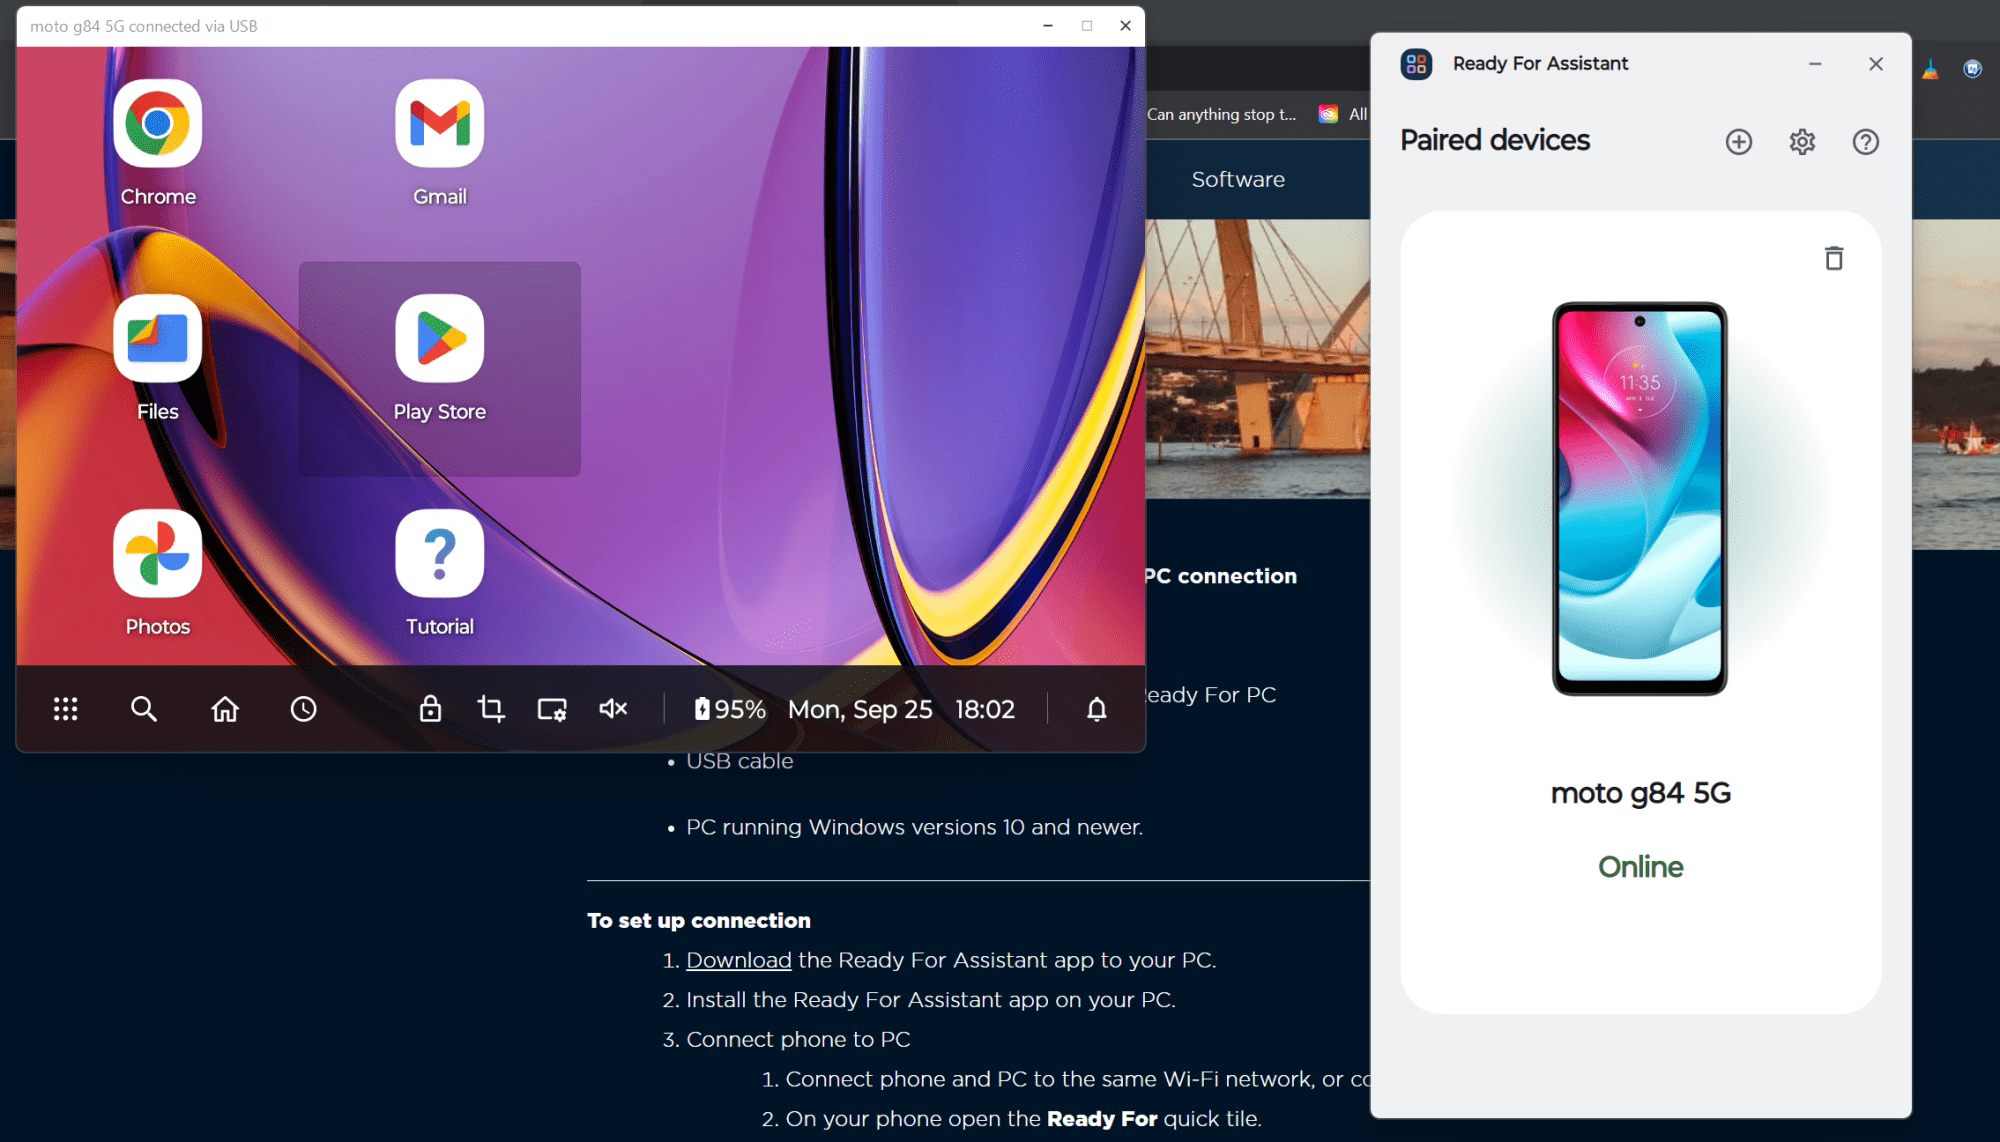Select the crop screenshot tool icon

[491, 709]
